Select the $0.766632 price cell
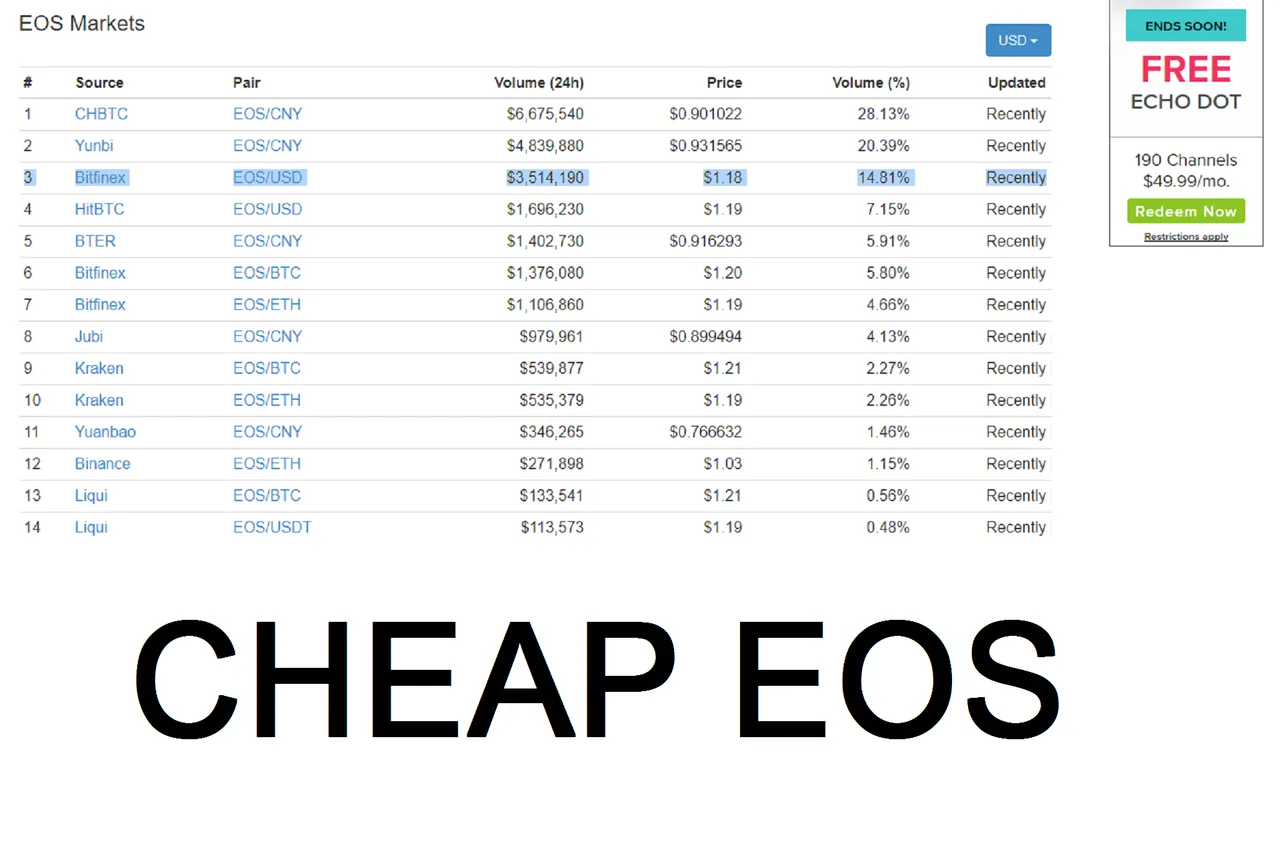1280x853 pixels. [706, 433]
